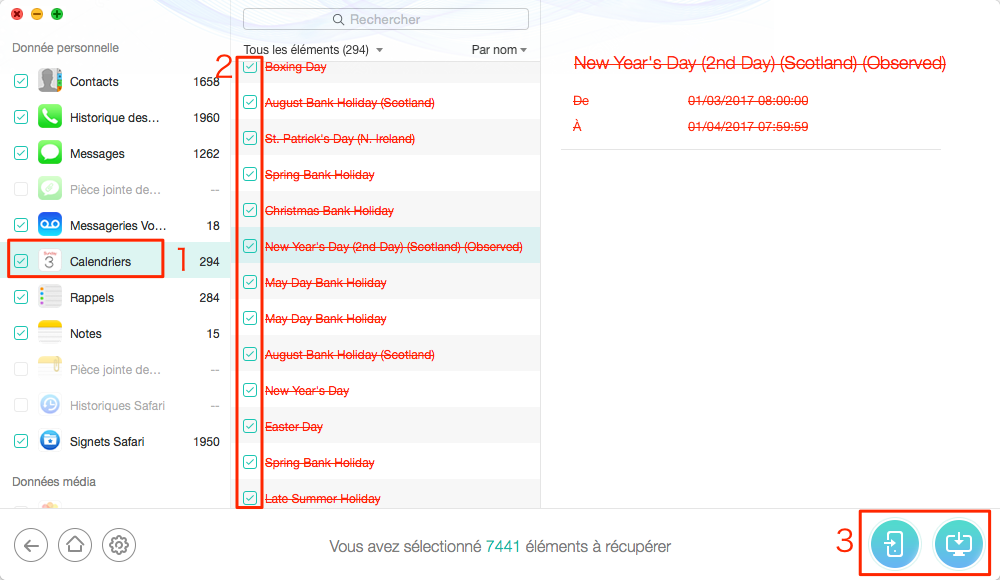Recover to device with phone icon button
1000x580 pixels.
click(x=895, y=544)
